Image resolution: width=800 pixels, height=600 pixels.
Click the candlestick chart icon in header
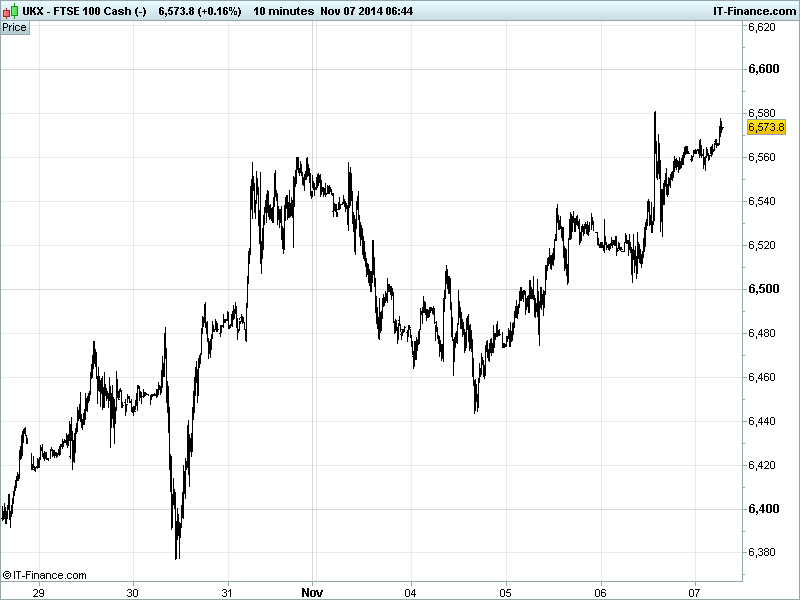click(11, 10)
